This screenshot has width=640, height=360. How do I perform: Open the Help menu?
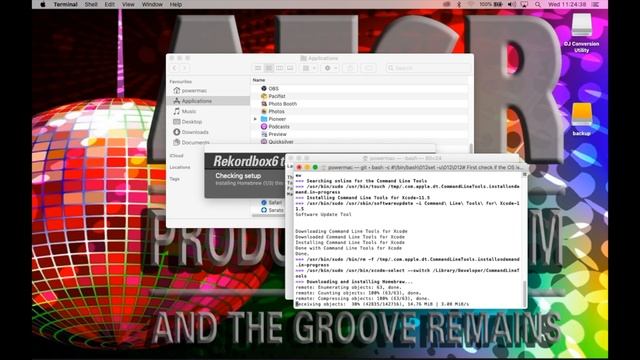point(176,4)
